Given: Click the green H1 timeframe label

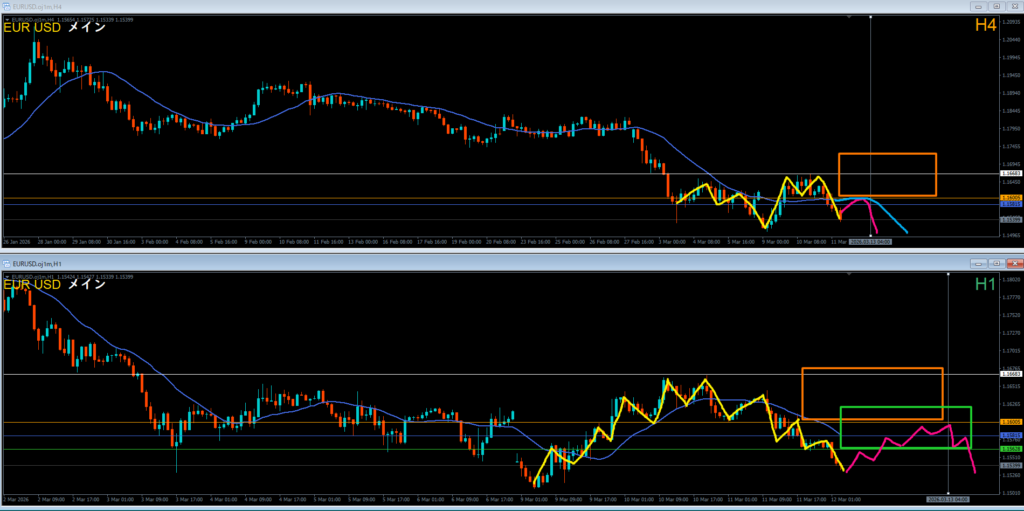Looking at the screenshot, I should 985,285.
